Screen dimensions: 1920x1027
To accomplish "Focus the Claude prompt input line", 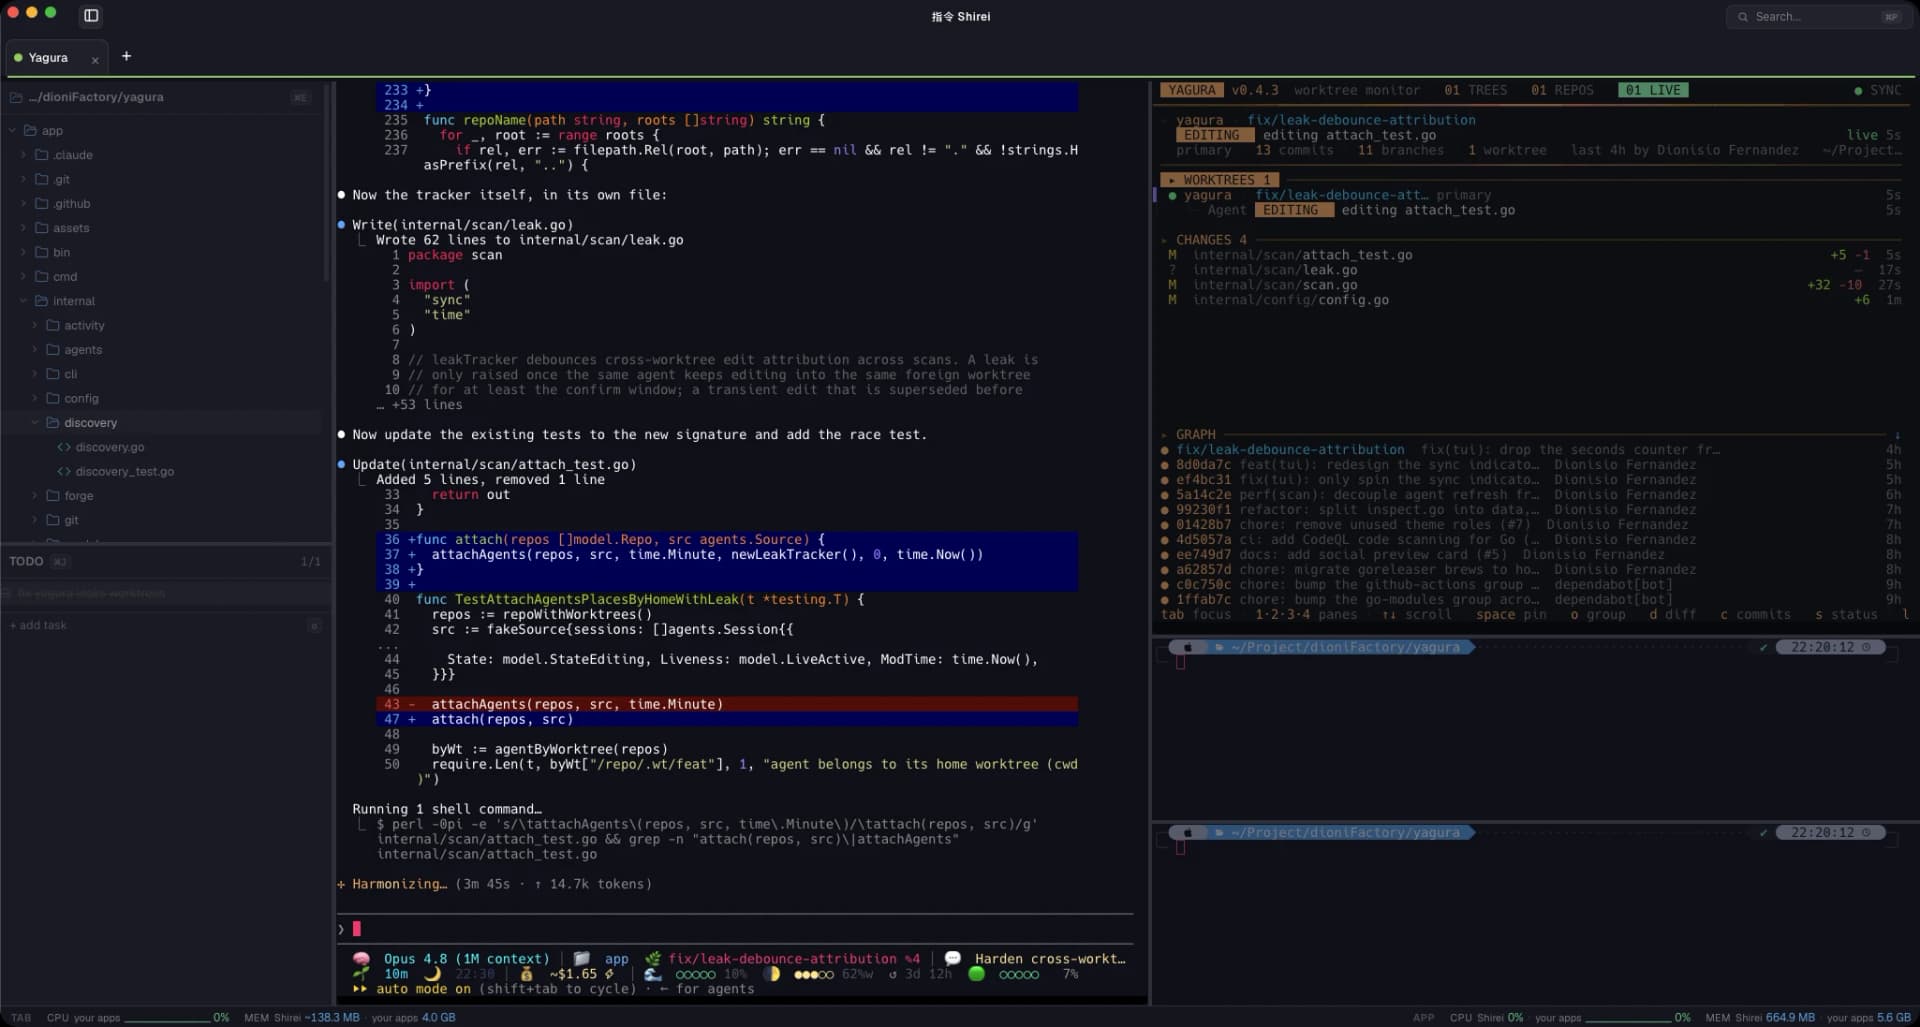I will pos(735,929).
